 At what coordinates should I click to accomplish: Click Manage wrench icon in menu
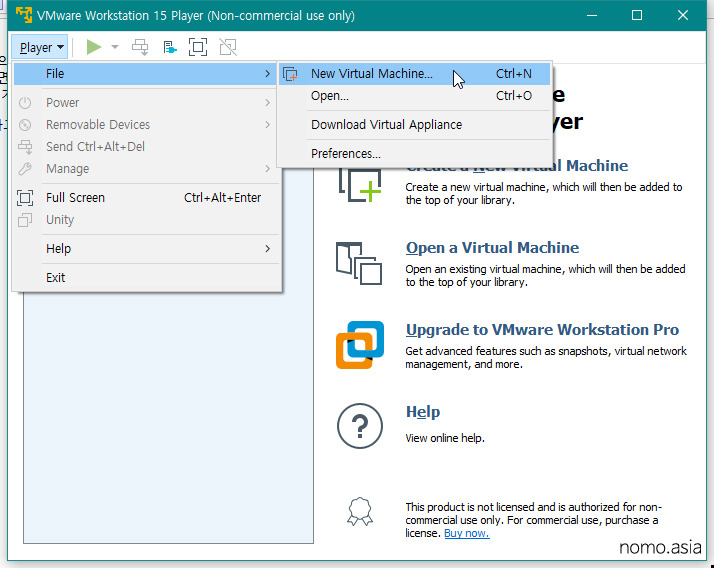(x=25, y=169)
